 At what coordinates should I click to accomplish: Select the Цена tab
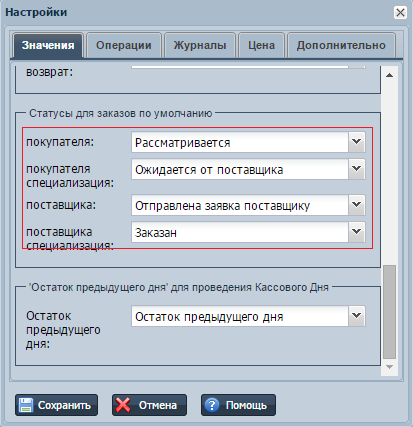[x=261, y=45]
